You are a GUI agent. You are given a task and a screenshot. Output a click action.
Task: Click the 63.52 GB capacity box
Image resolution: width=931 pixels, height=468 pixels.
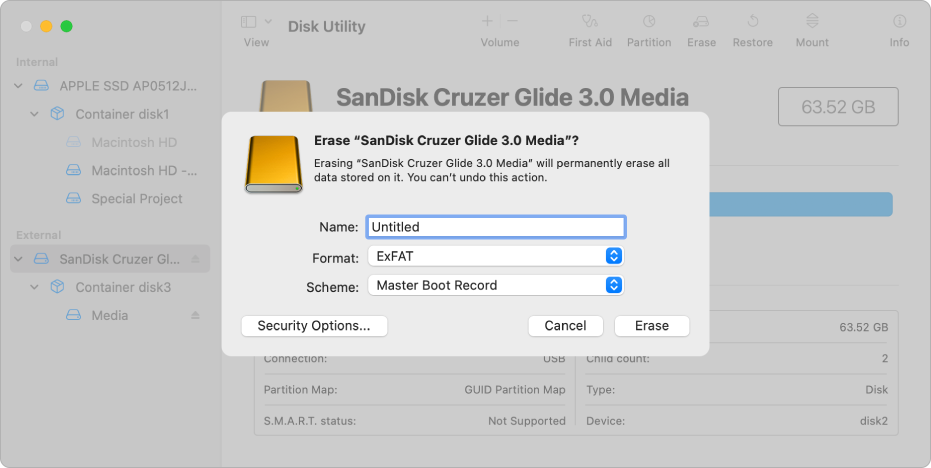click(x=838, y=107)
